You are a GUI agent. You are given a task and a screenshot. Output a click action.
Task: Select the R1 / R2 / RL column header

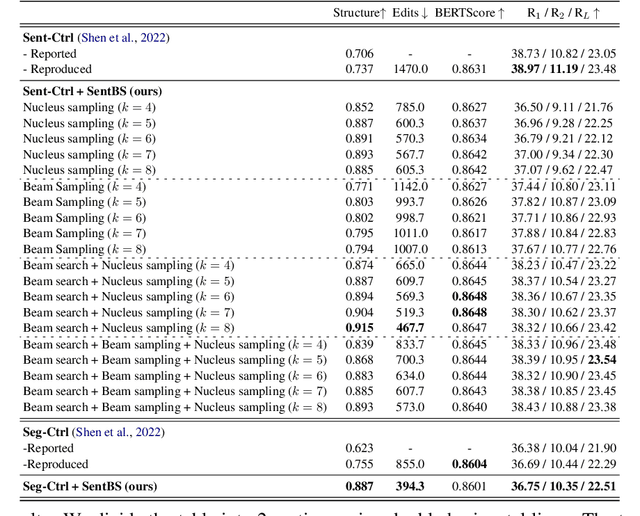(x=563, y=13)
